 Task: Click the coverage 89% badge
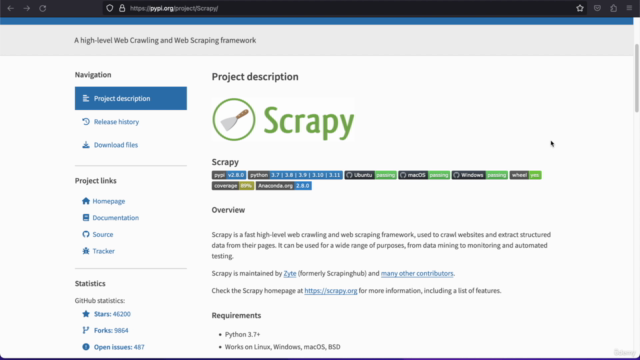click(233, 186)
